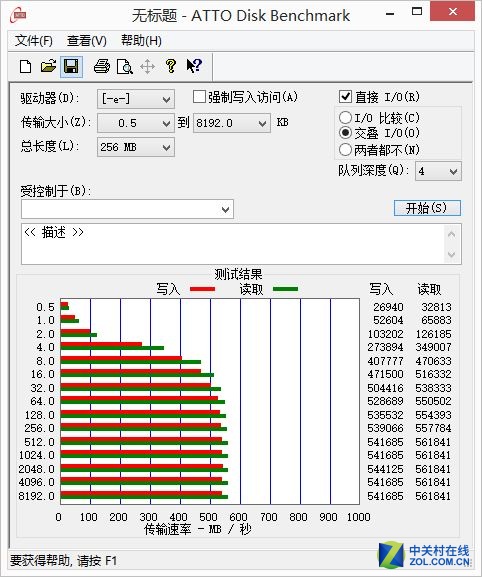Click read value 32813 for 0.5 KB
The height and width of the screenshot is (577, 482).
(x=436, y=307)
